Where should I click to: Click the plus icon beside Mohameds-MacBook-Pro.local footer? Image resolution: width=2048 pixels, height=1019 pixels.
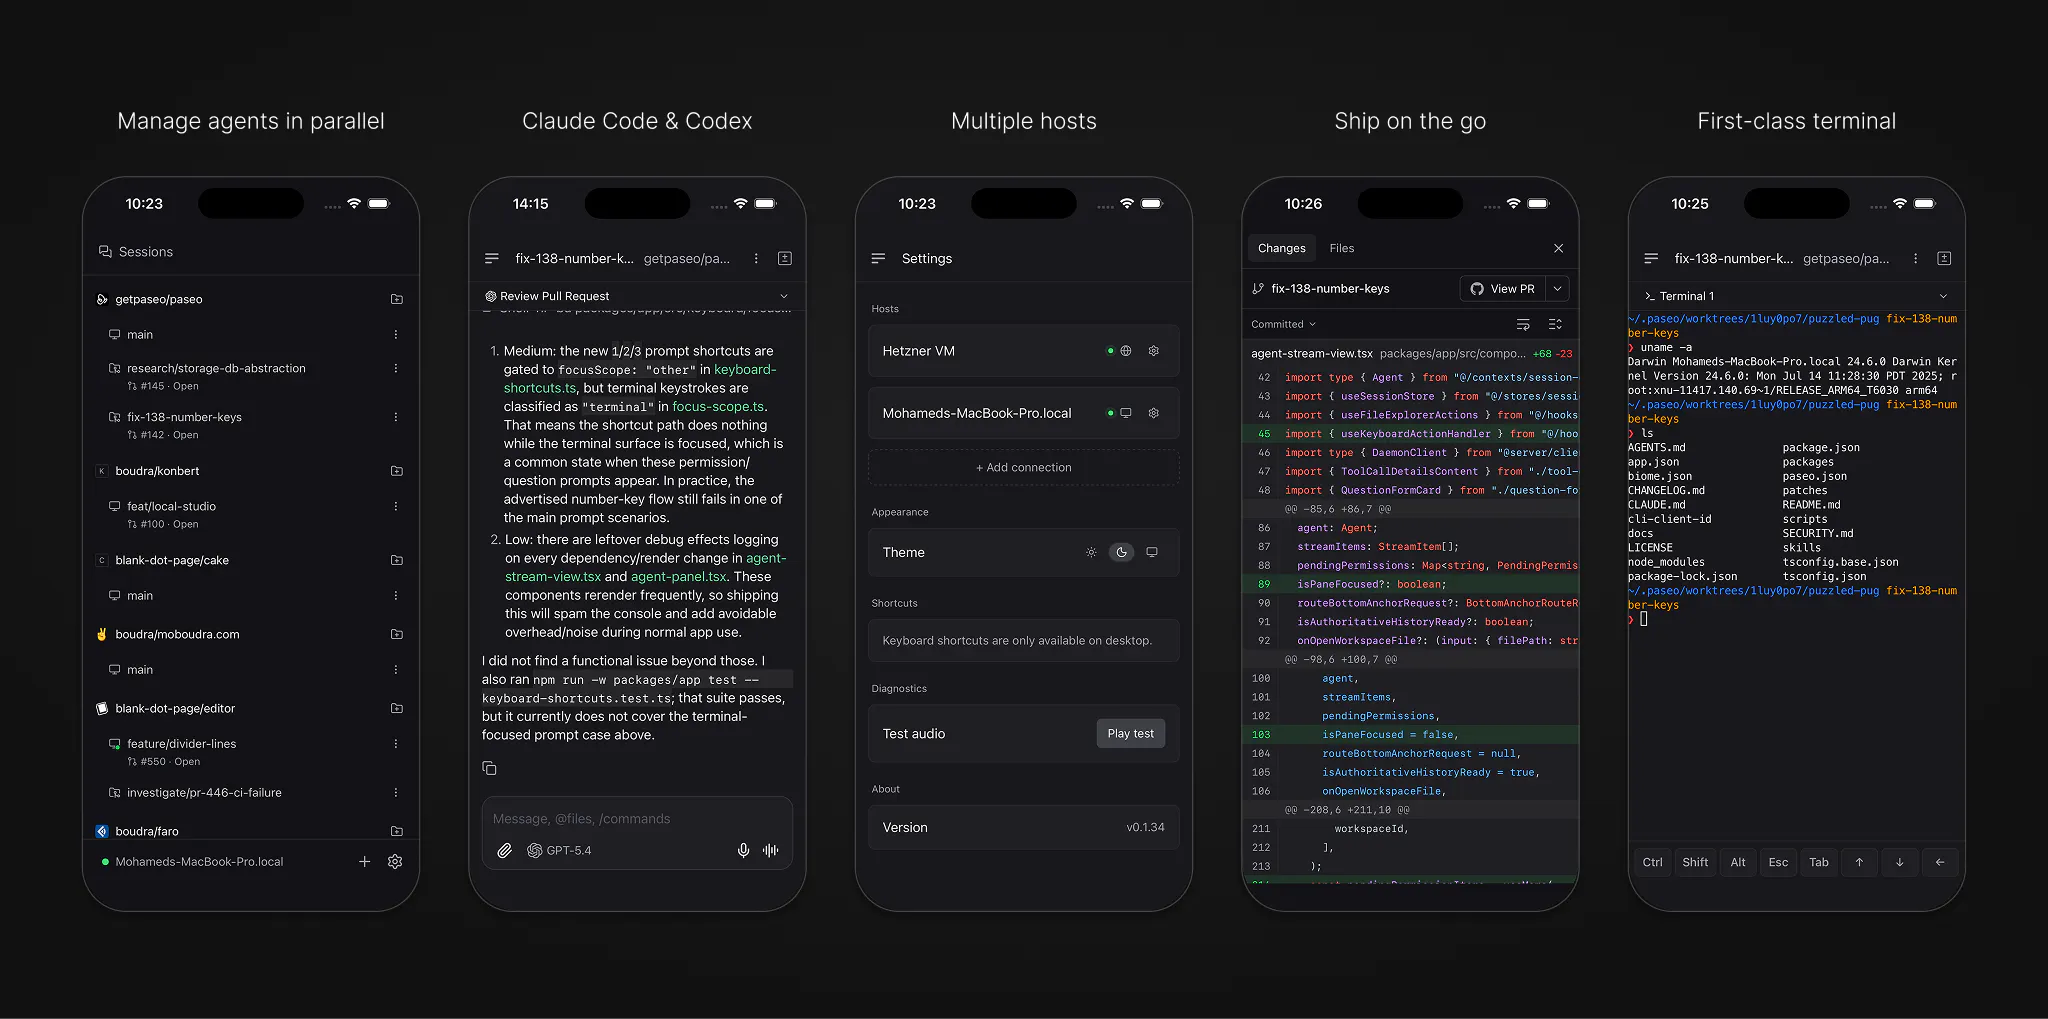[x=365, y=861]
